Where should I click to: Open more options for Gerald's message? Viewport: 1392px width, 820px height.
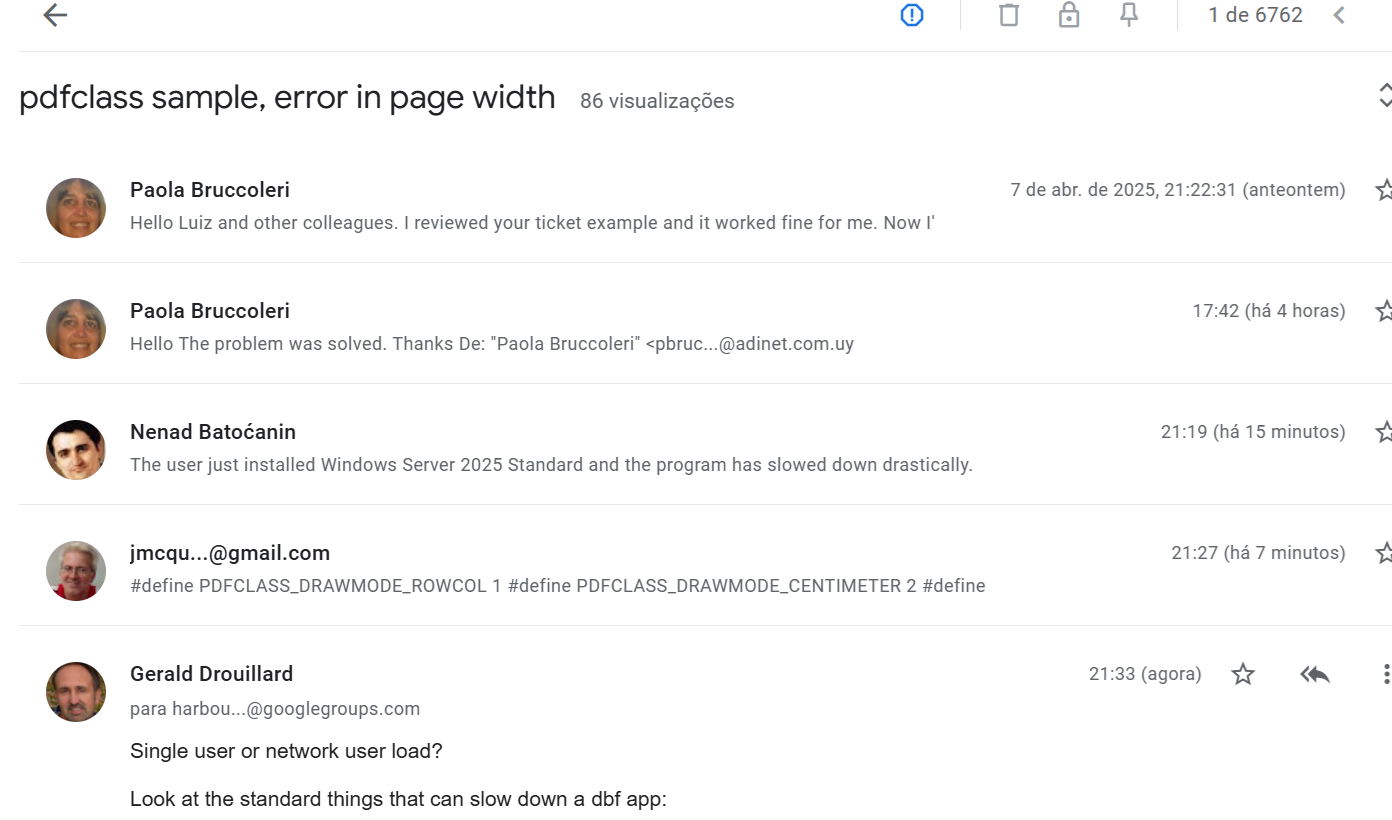coord(1385,675)
